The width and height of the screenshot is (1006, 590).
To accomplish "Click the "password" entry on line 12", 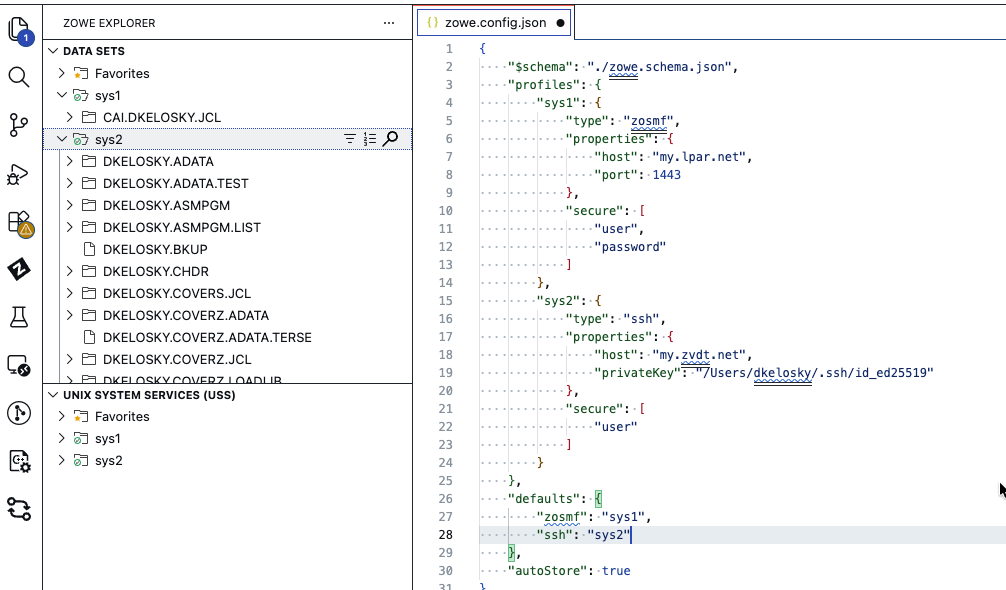I will tap(630, 247).
